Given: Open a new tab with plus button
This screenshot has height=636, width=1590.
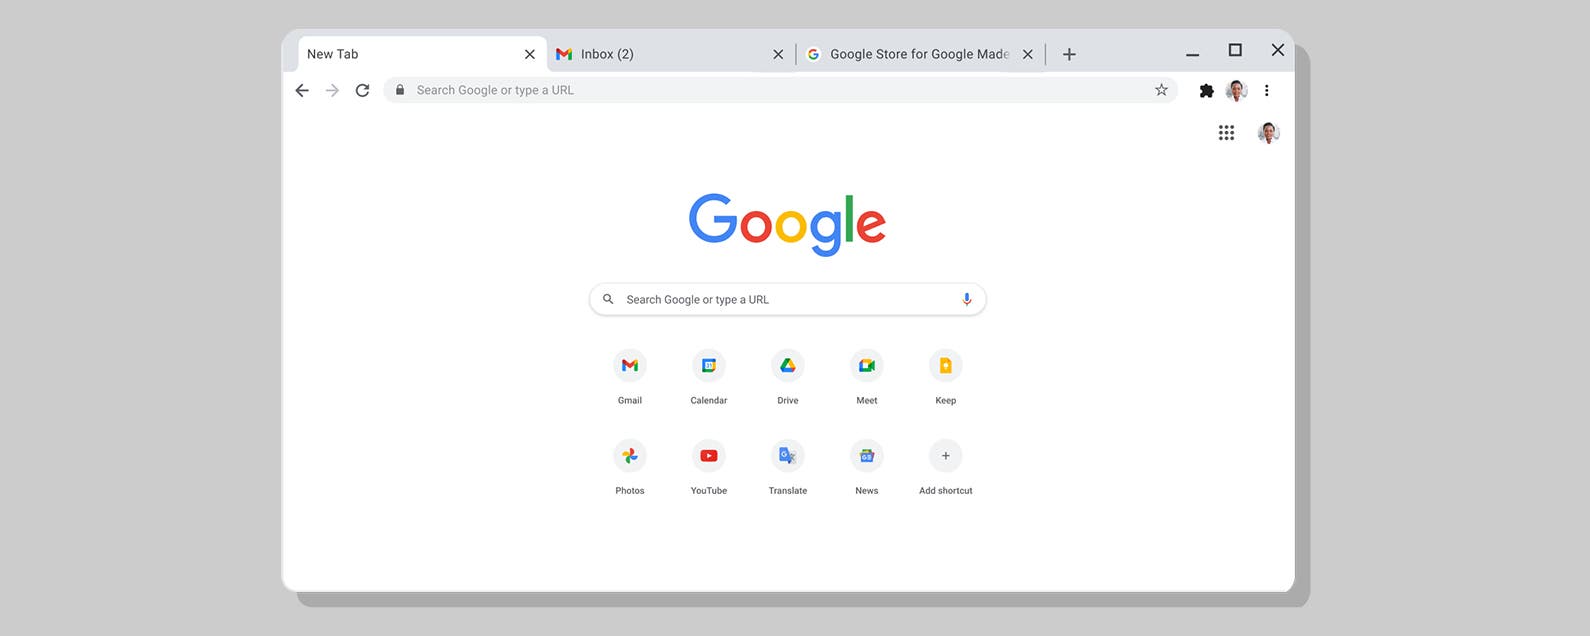Looking at the screenshot, I should point(1069,54).
